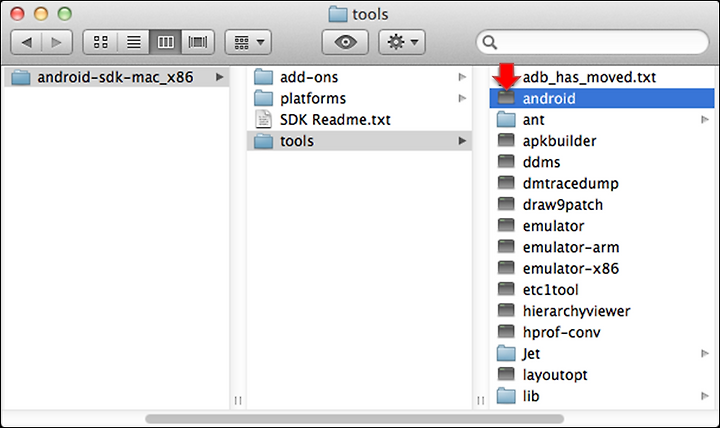
Task: Select the draw9patch executable icon
Action: pyautogui.click(x=506, y=204)
